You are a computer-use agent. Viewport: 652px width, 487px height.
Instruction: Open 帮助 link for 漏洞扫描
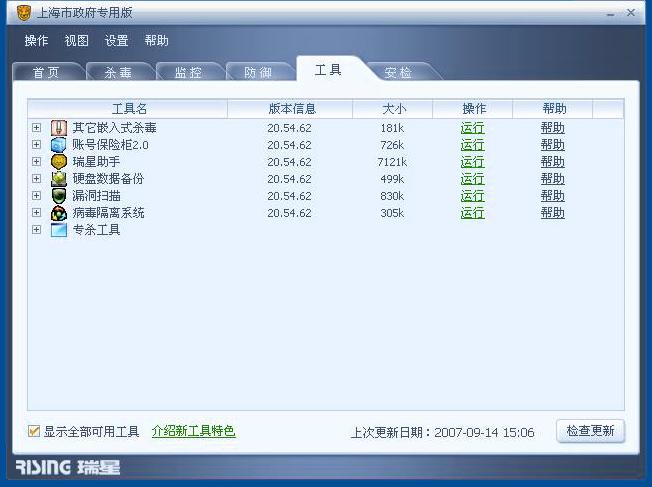click(x=553, y=196)
